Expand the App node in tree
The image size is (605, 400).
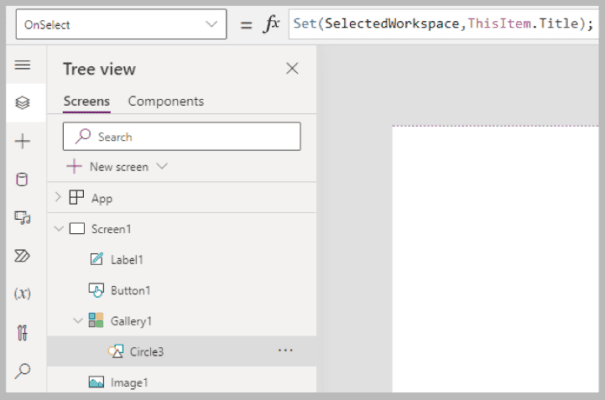pos(58,197)
